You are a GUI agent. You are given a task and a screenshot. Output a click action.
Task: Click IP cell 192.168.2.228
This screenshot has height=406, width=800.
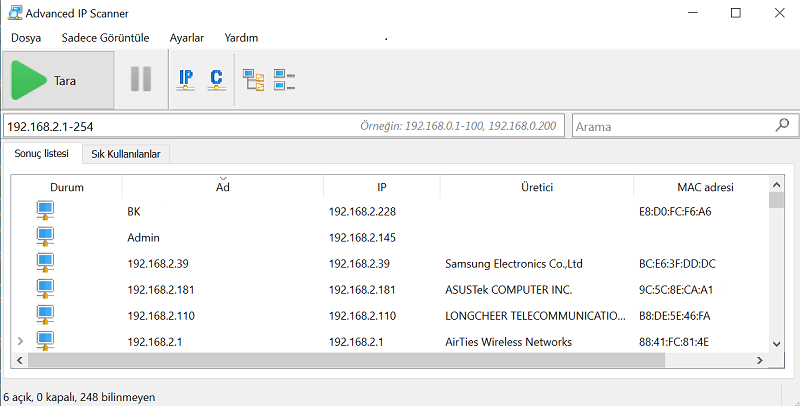tap(362, 211)
